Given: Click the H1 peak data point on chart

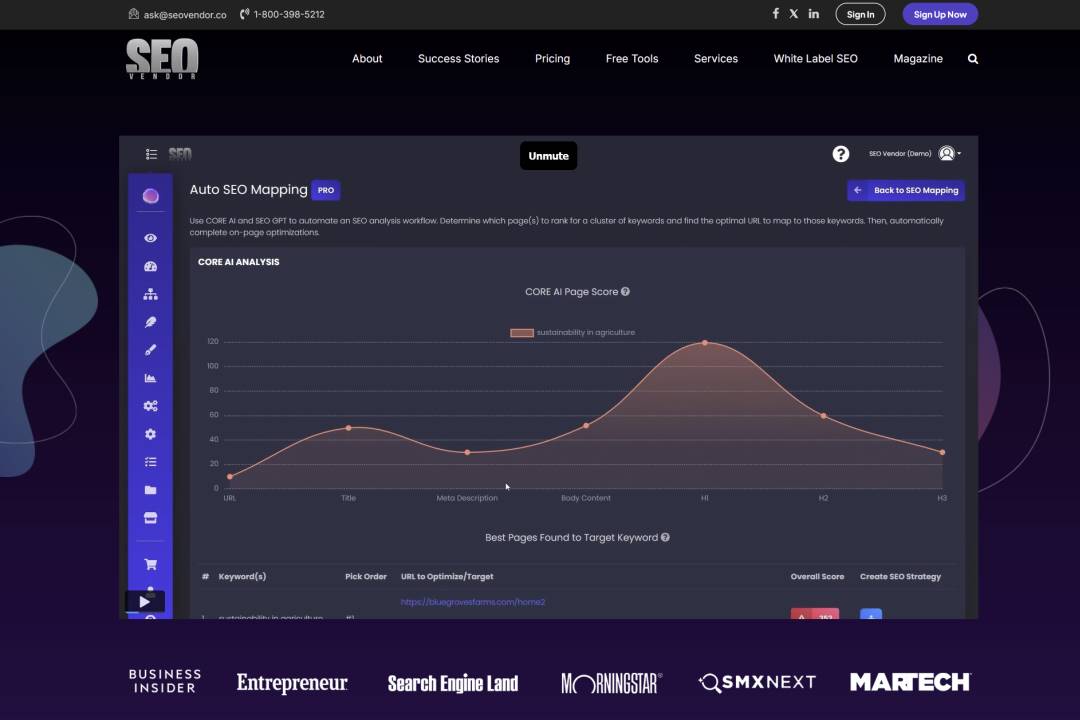Looking at the screenshot, I should click(705, 343).
